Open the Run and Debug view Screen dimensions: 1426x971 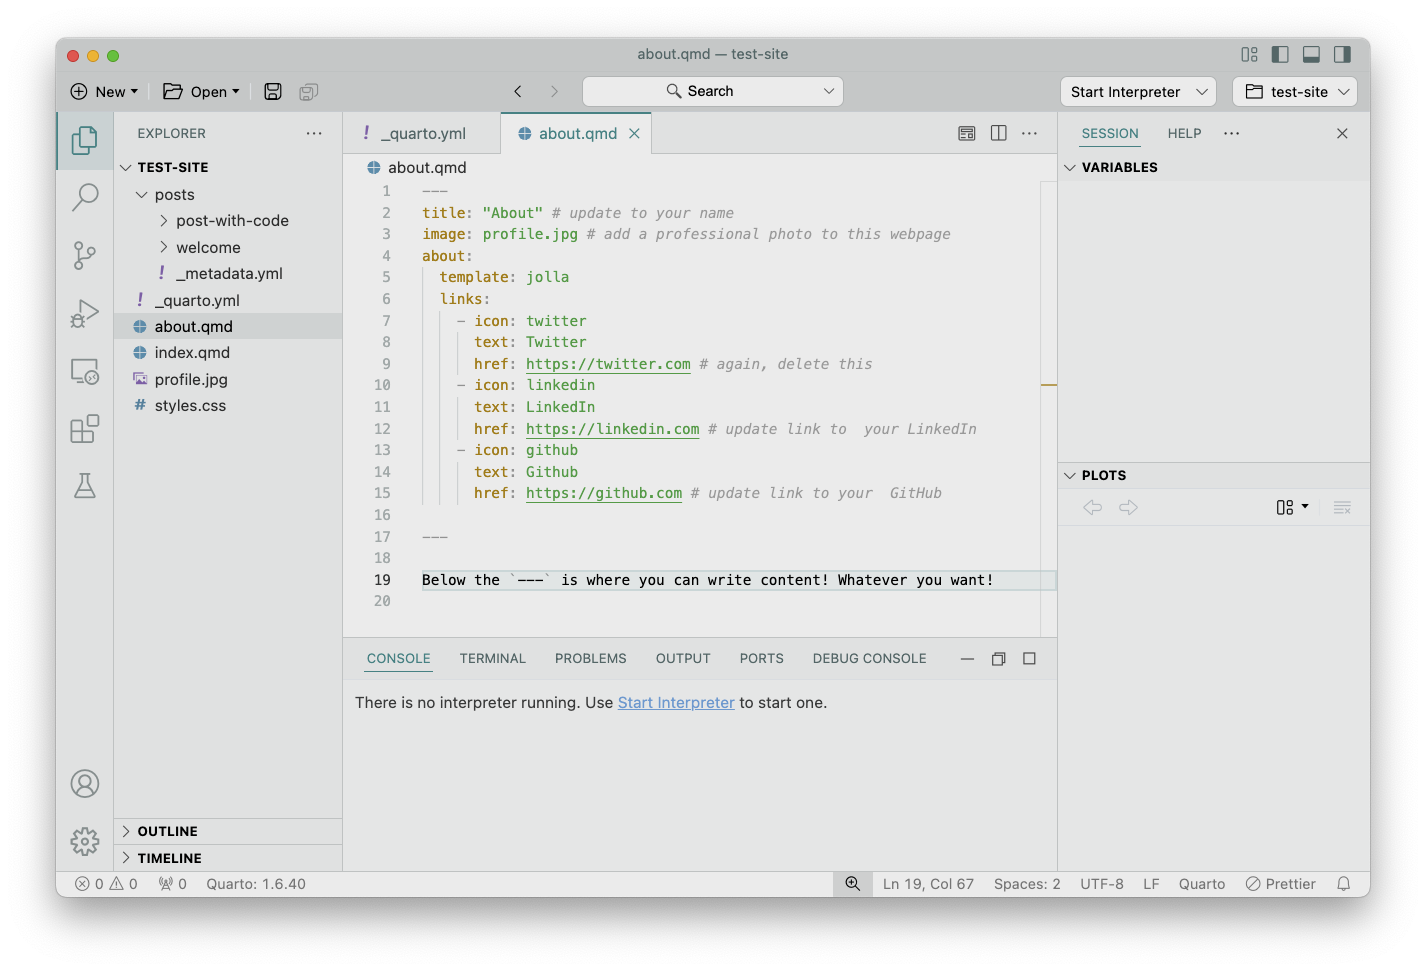[85, 313]
